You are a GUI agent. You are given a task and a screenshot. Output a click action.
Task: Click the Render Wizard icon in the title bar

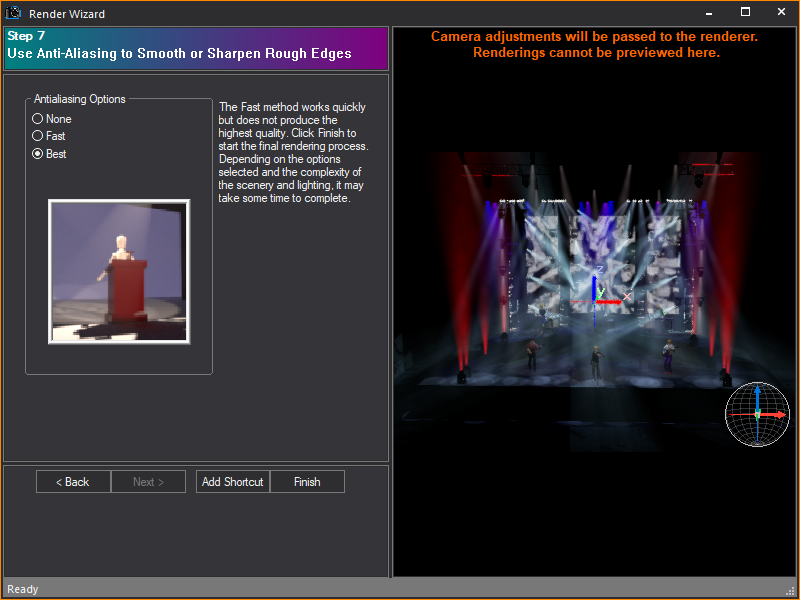(14, 13)
